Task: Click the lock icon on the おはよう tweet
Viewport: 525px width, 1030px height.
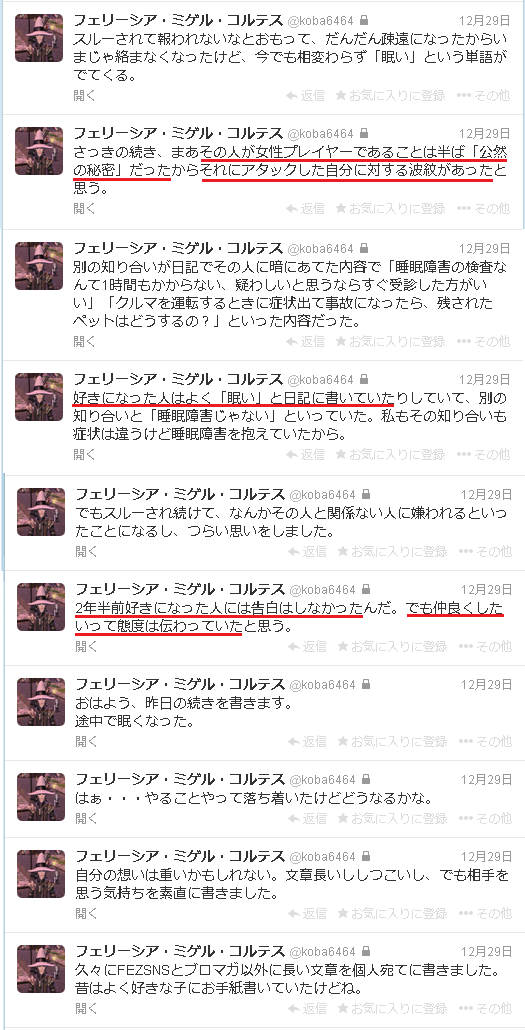Action: coord(365,684)
